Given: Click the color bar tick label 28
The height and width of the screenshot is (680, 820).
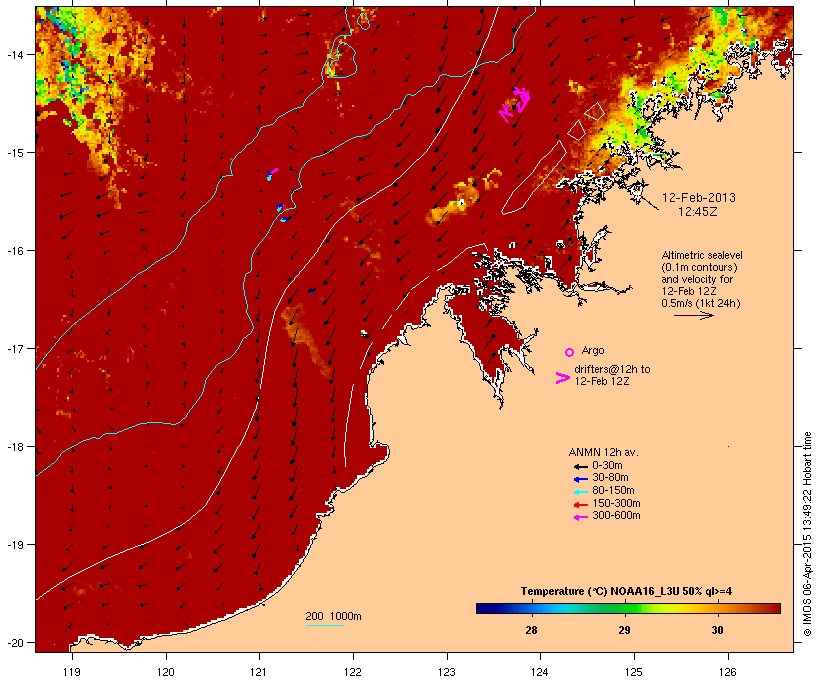Looking at the screenshot, I should (531, 630).
